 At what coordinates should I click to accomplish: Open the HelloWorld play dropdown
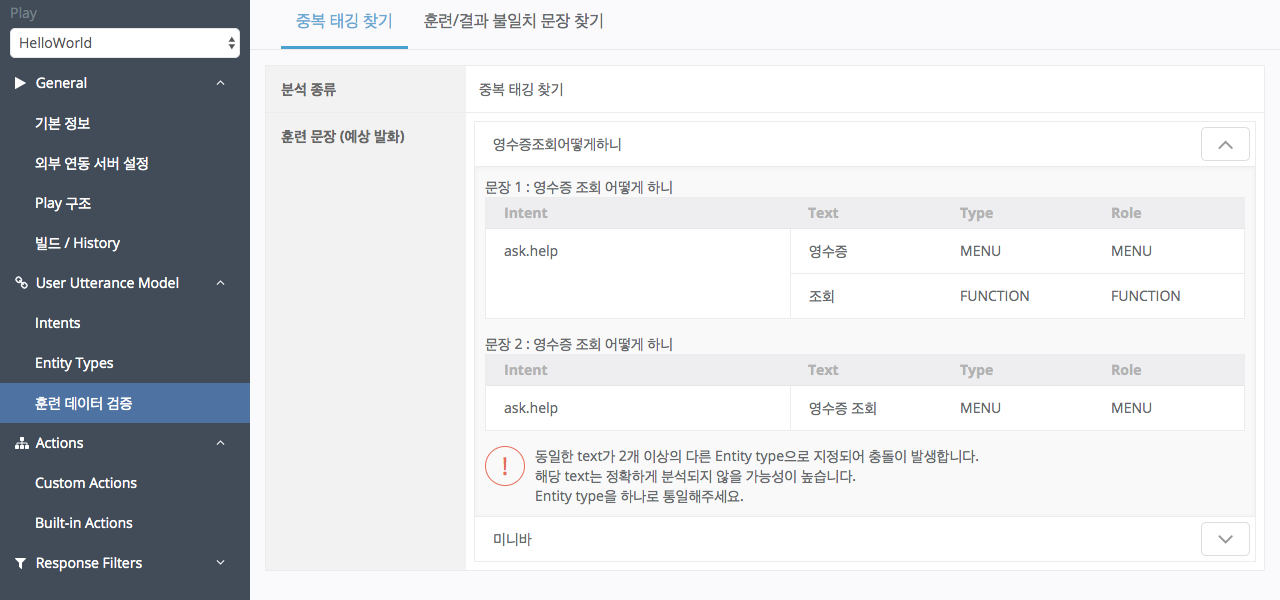(125, 43)
